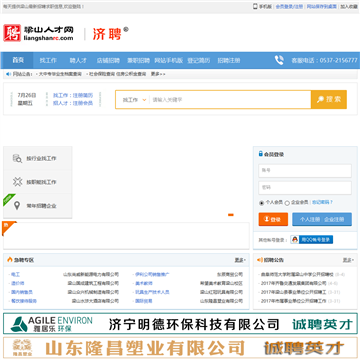
Task: Click the 会员登录/注册 link in the top bar
Action: point(289,6)
